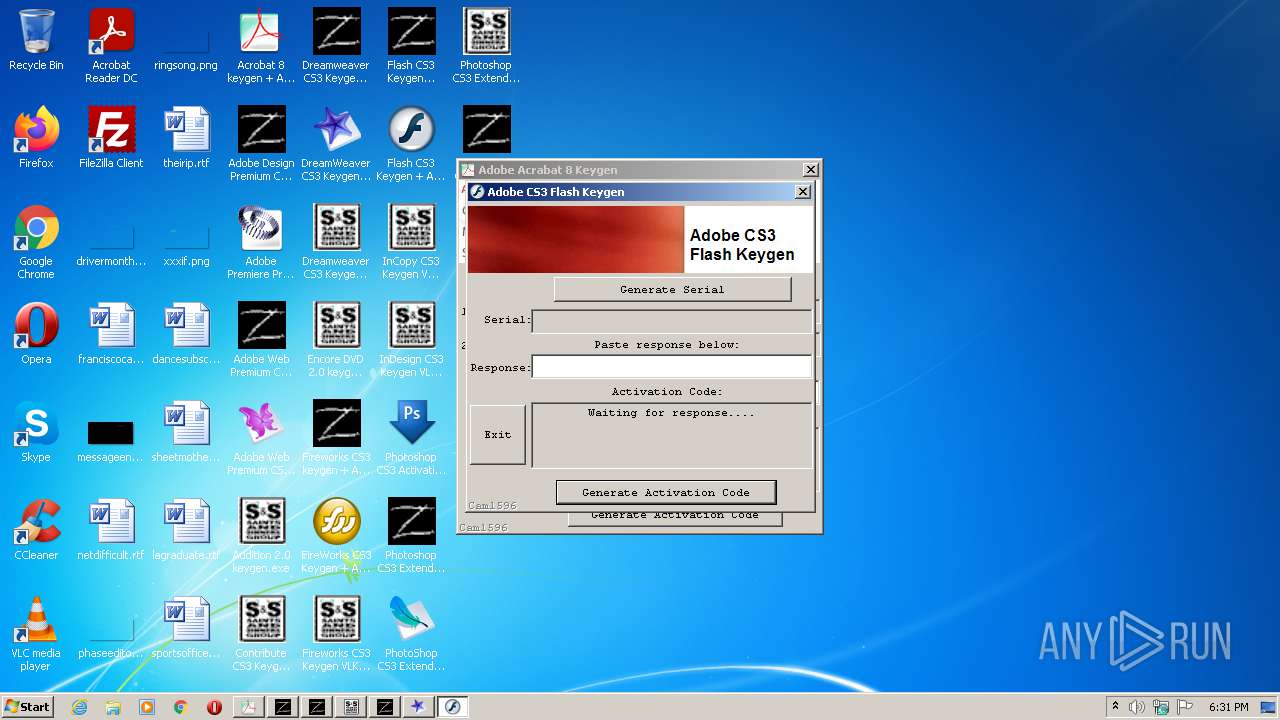
Task: Open the Start menu
Action: [28, 706]
